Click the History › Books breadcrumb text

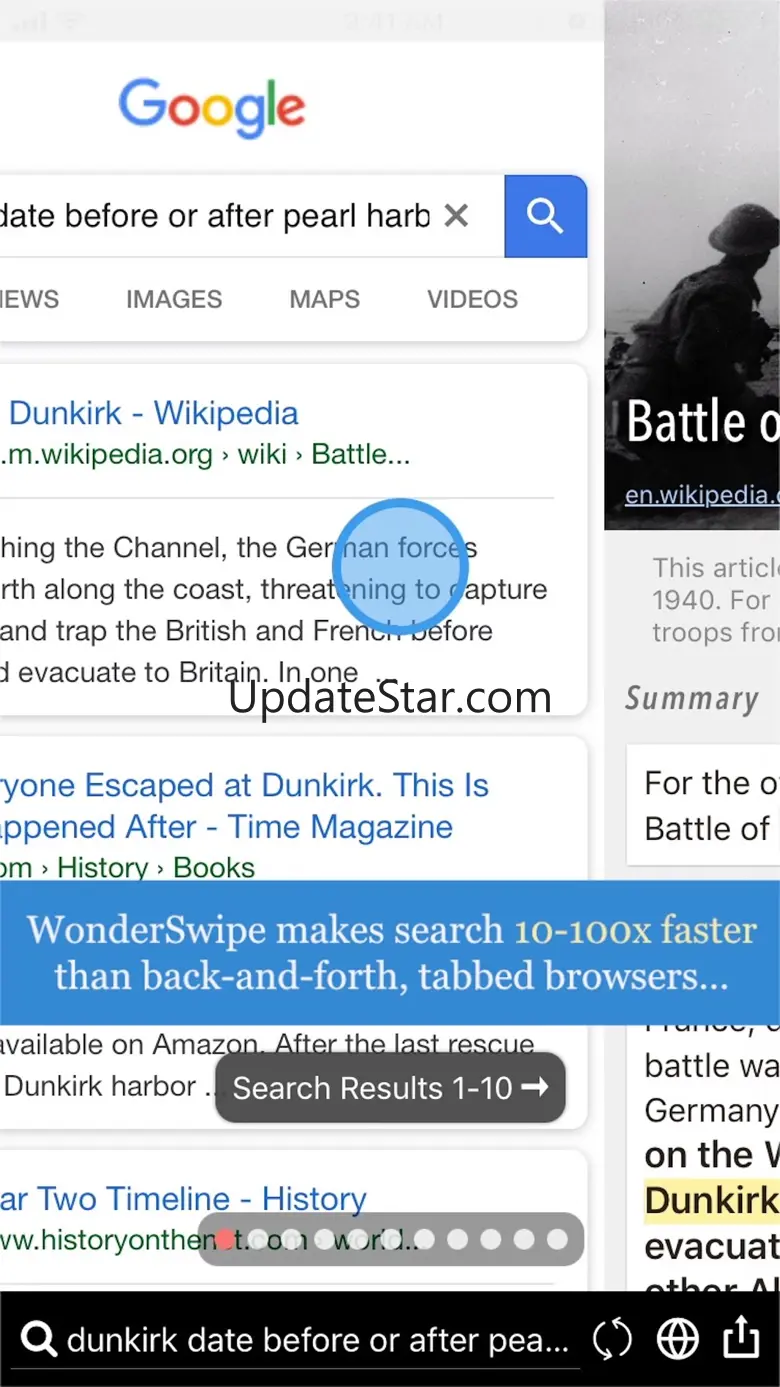point(156,867)
